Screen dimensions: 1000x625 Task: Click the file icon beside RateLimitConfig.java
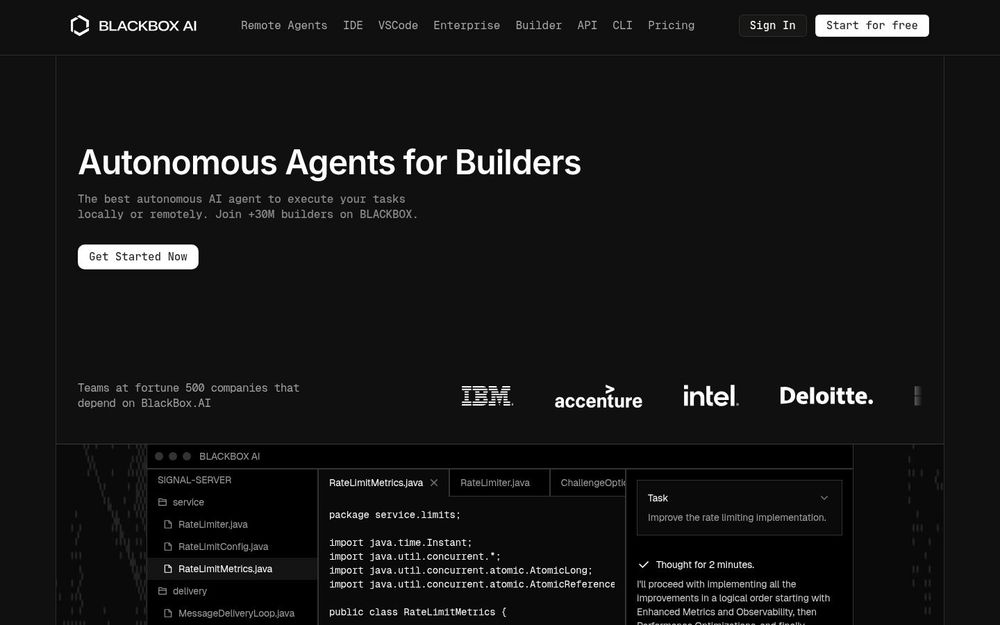(168, 547)
